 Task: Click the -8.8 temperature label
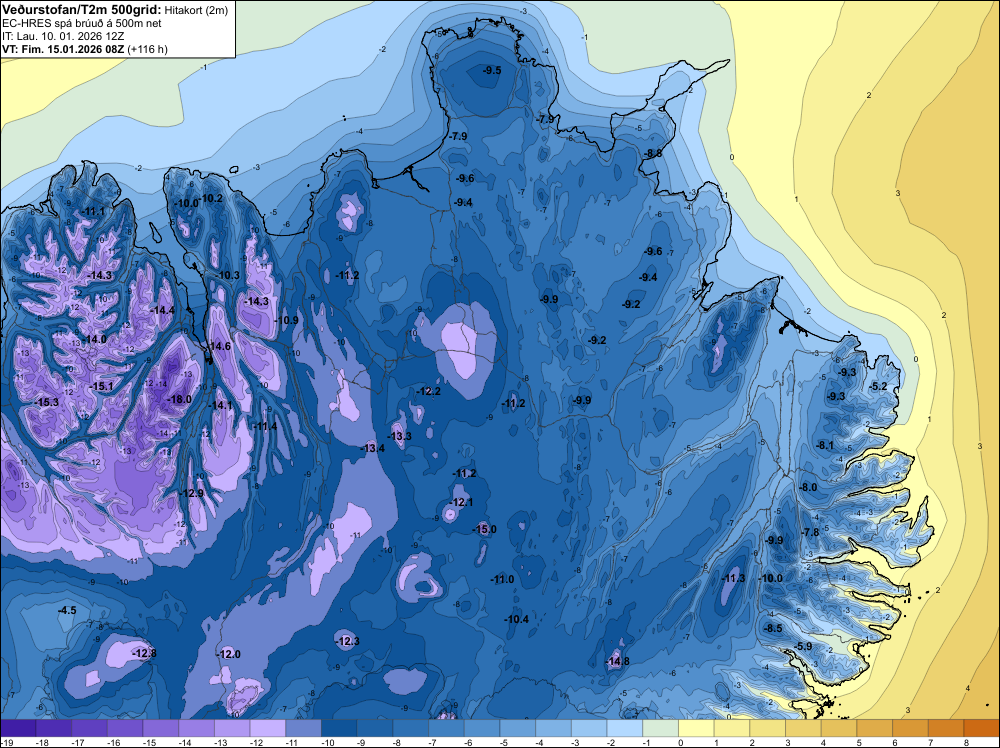(x=652, y=153)
